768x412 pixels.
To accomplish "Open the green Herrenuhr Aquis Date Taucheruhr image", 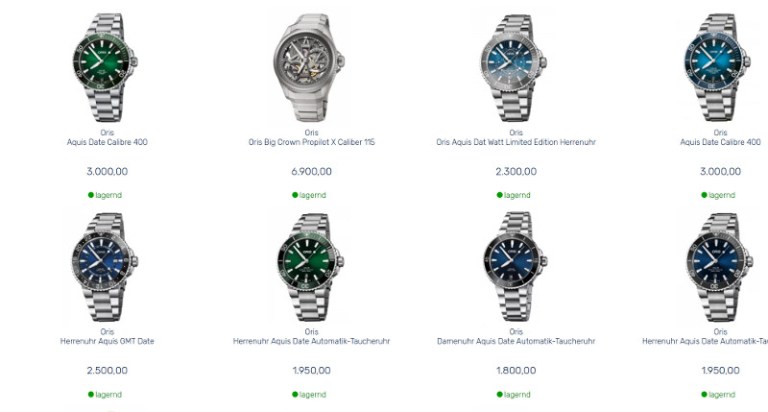I will pos(311,267).
